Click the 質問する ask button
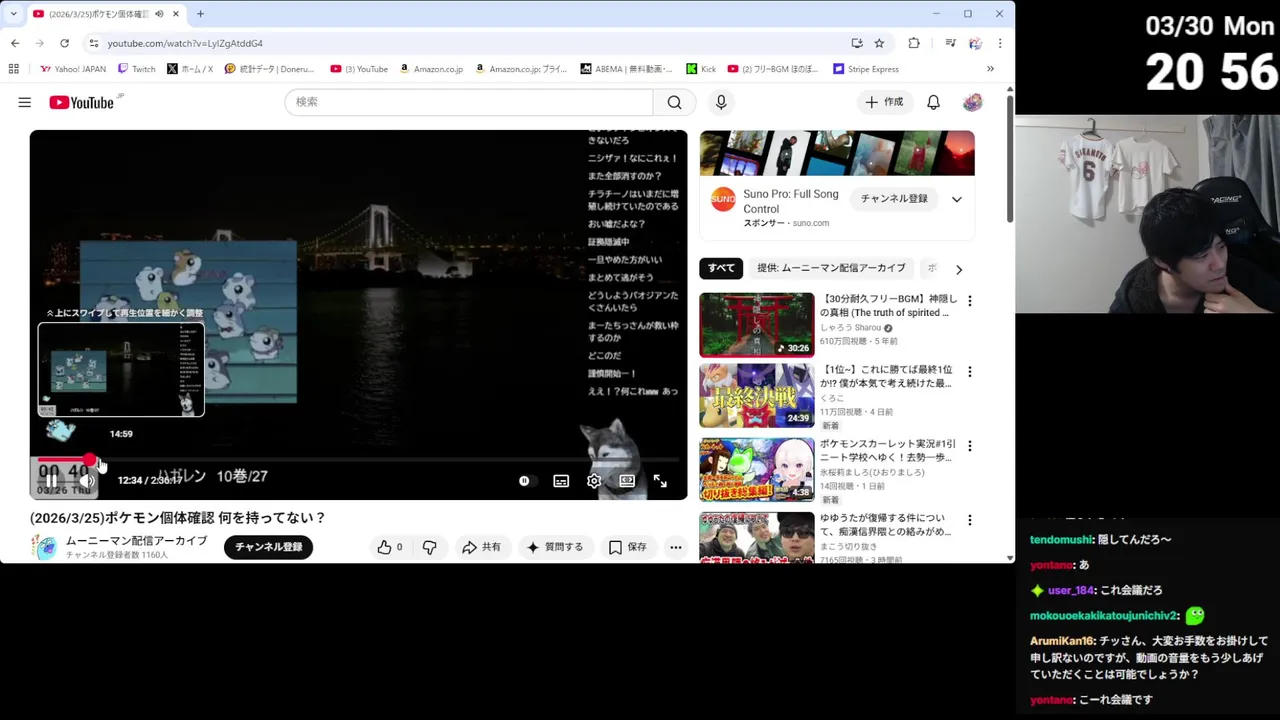 pyautogui.click(x=555, y=547)
